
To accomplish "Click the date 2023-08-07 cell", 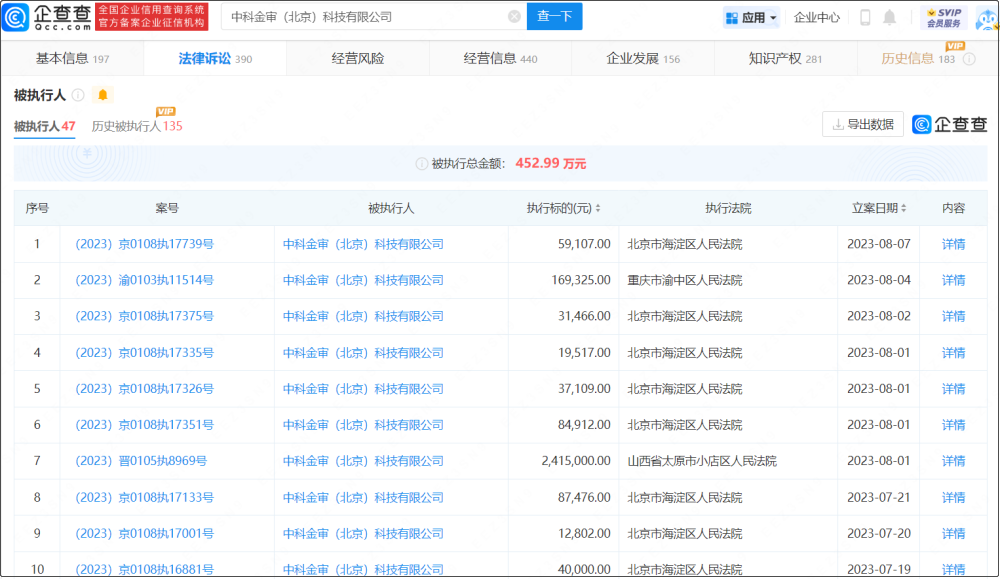I will [x=878, y=244].
